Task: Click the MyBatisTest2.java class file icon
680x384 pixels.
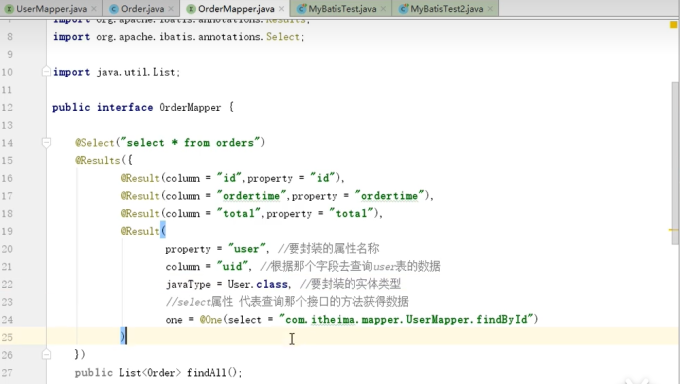Action: click(x=403, y=9)
